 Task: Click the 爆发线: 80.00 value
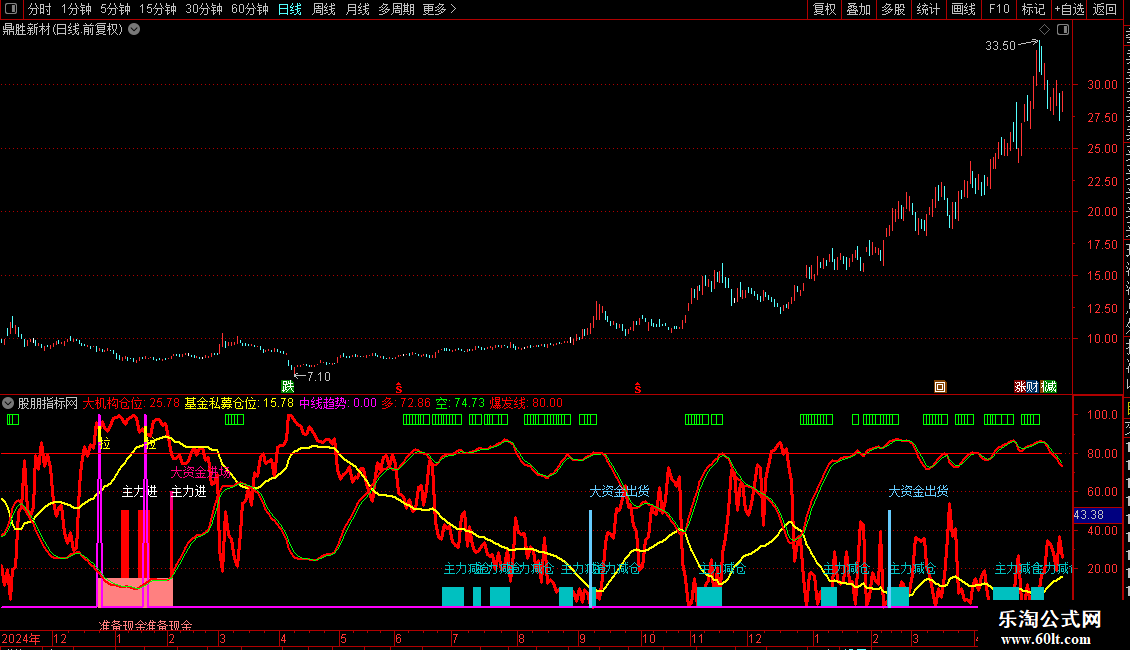526,403
